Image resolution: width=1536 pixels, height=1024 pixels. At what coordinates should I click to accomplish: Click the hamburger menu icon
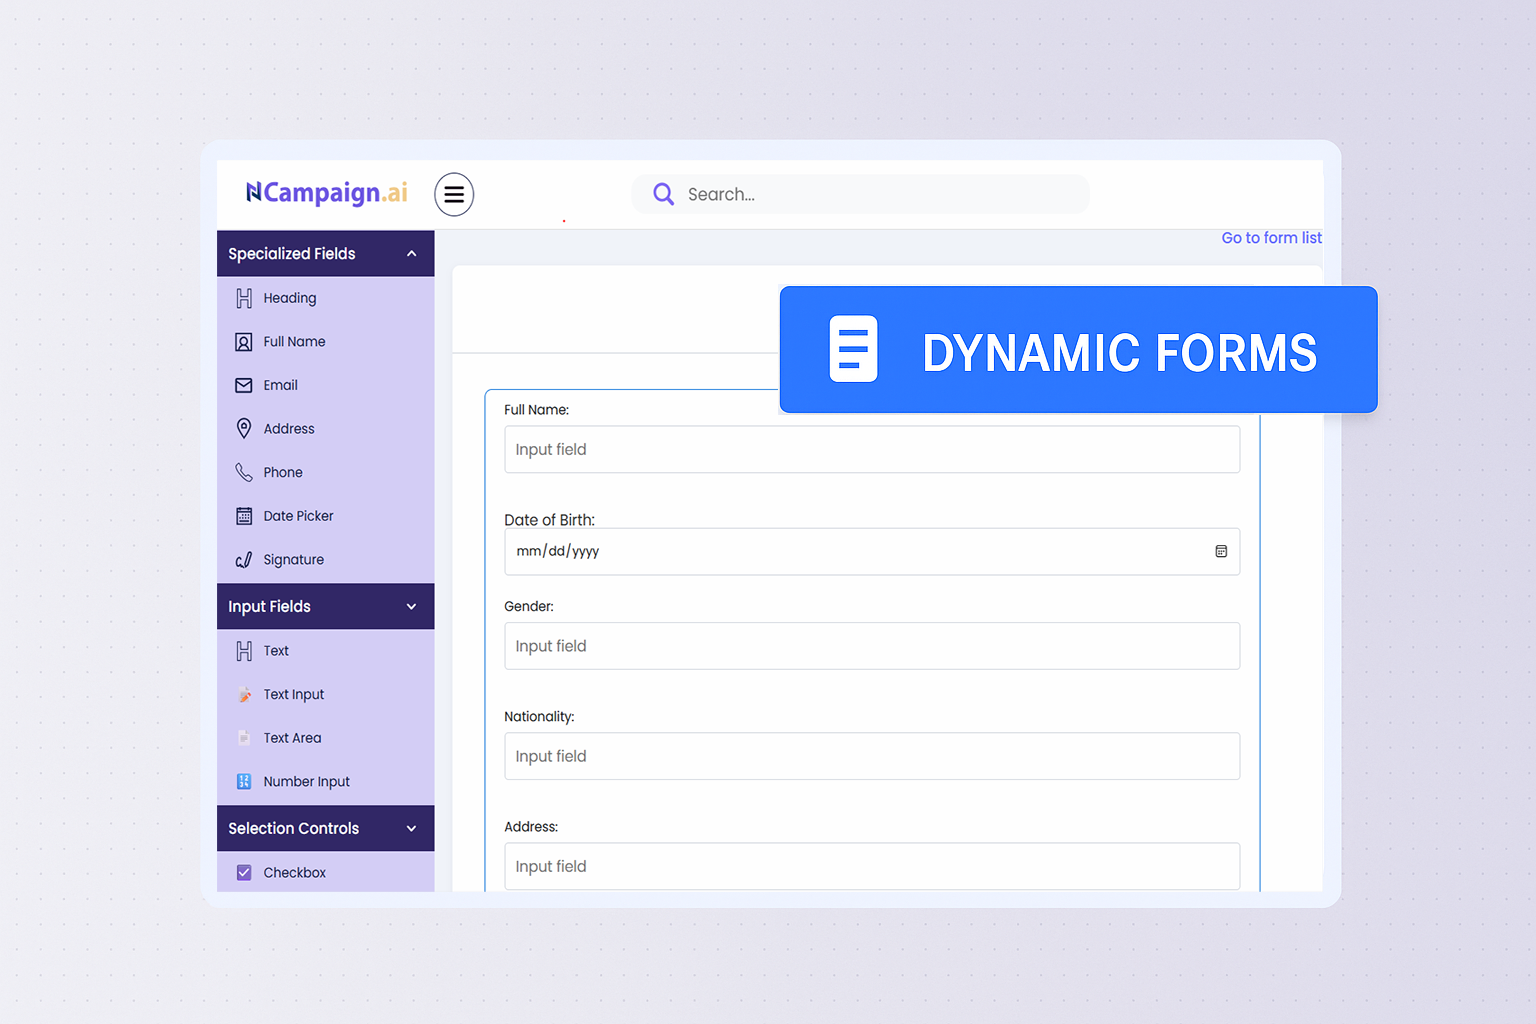[x=454, y=194]
